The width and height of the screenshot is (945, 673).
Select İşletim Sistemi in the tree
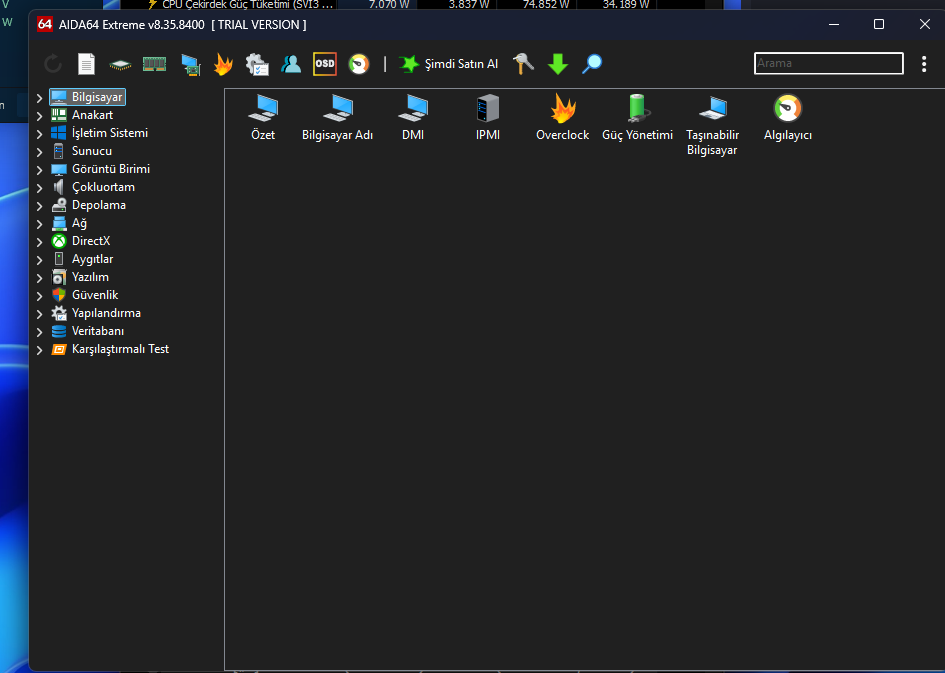click(x=99, y=133)
